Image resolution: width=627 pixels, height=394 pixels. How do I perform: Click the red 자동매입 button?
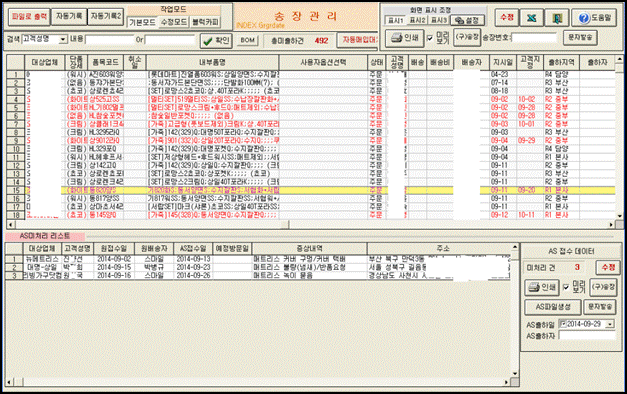click(x=358, y=40)
